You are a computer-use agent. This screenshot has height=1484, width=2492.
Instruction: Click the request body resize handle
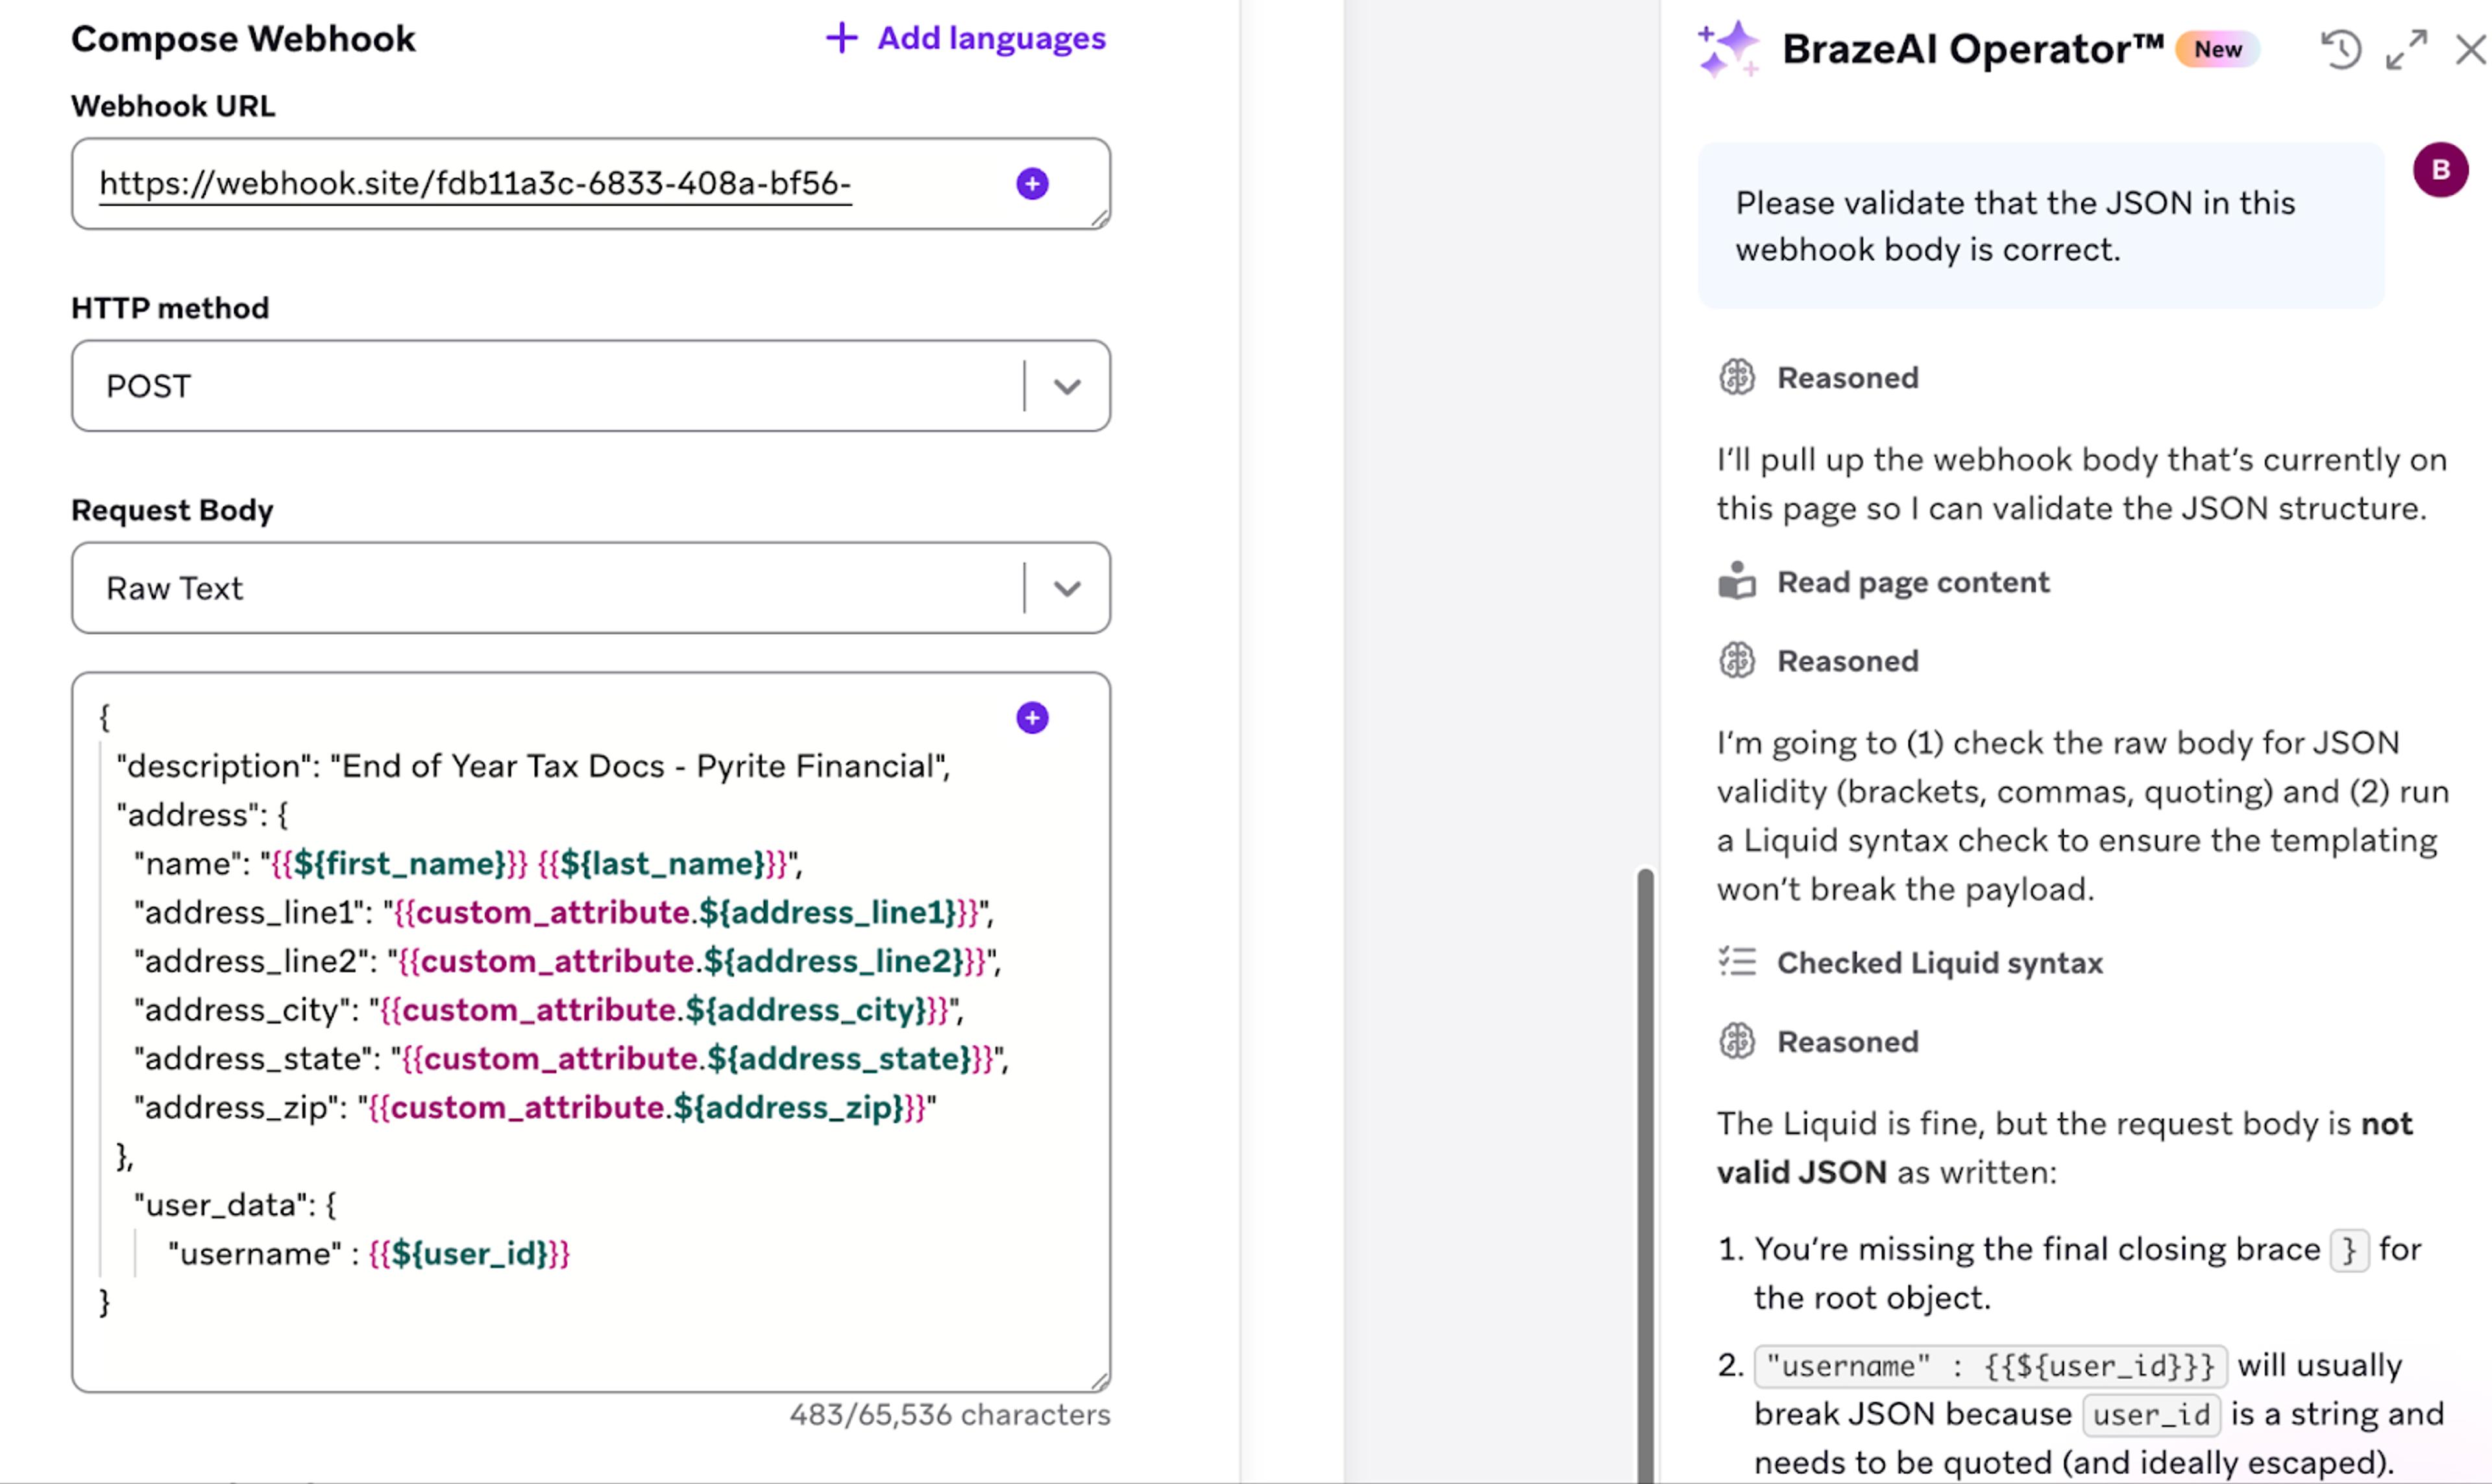[x=1100, y=1381]
